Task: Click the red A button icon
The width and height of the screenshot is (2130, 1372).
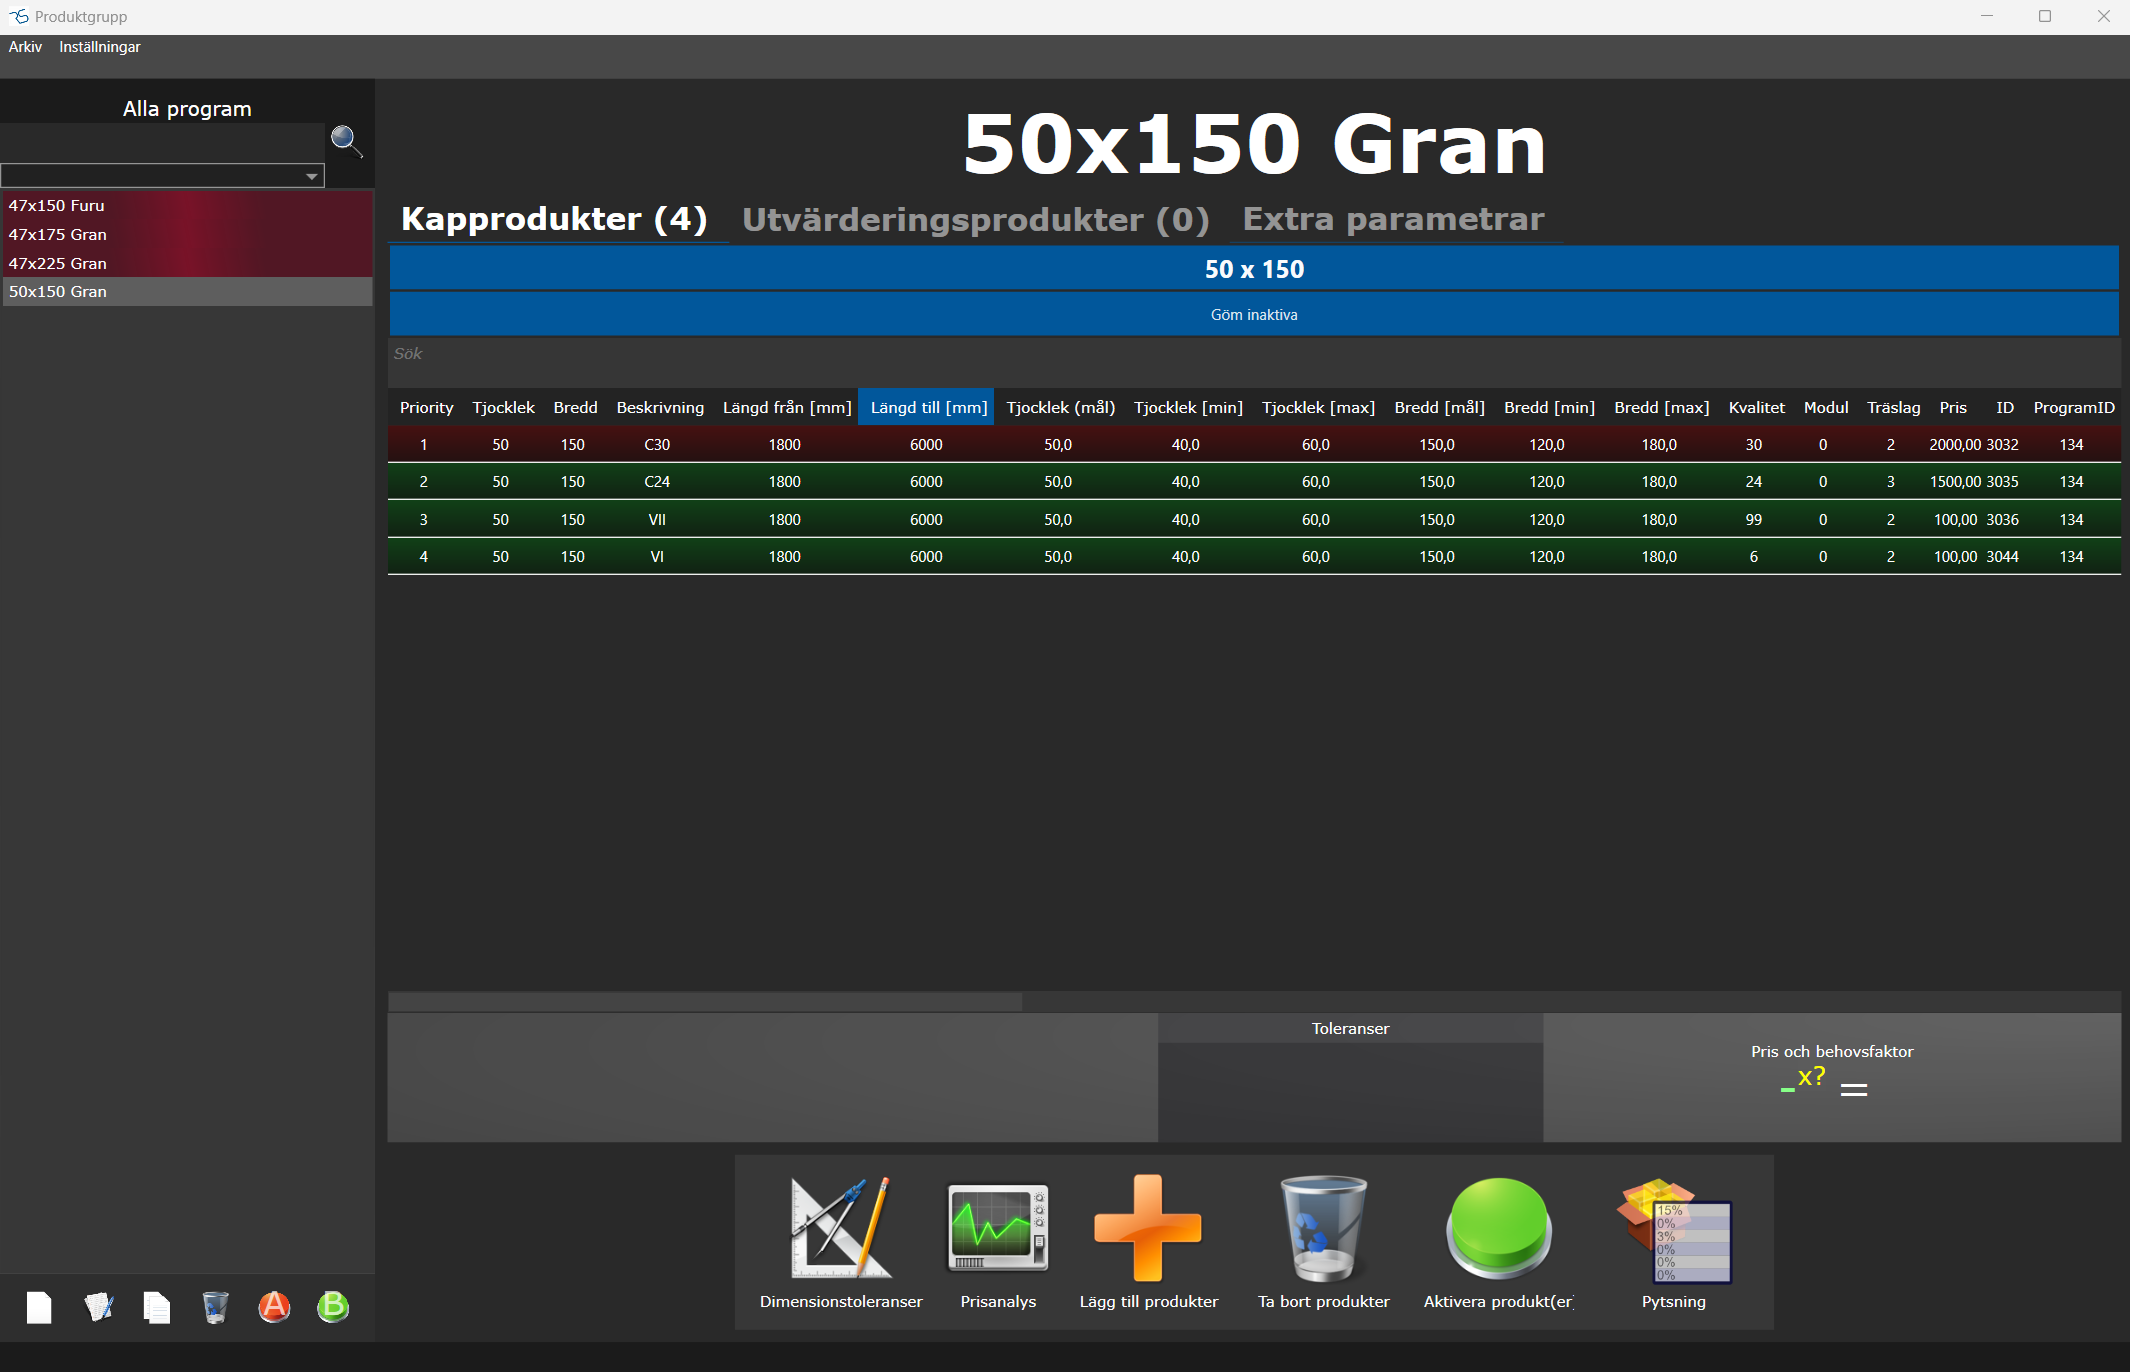Action: [x=274, y=1307]
